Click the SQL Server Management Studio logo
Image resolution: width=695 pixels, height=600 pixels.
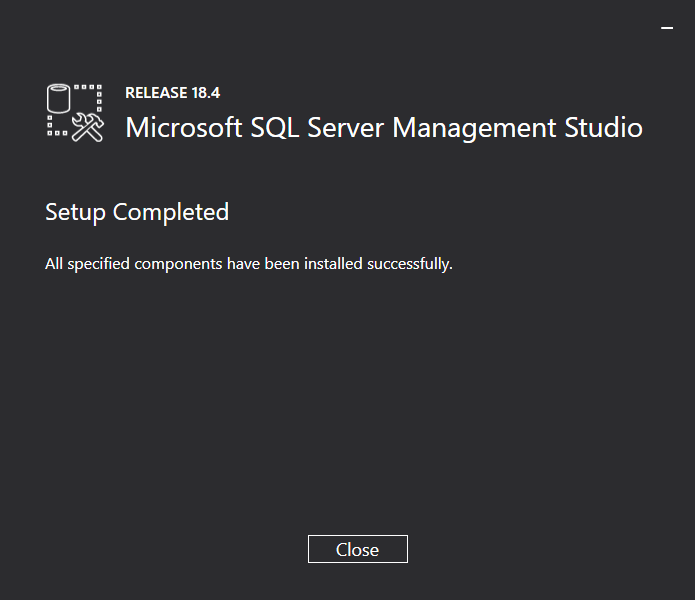[x=75, y=112]
